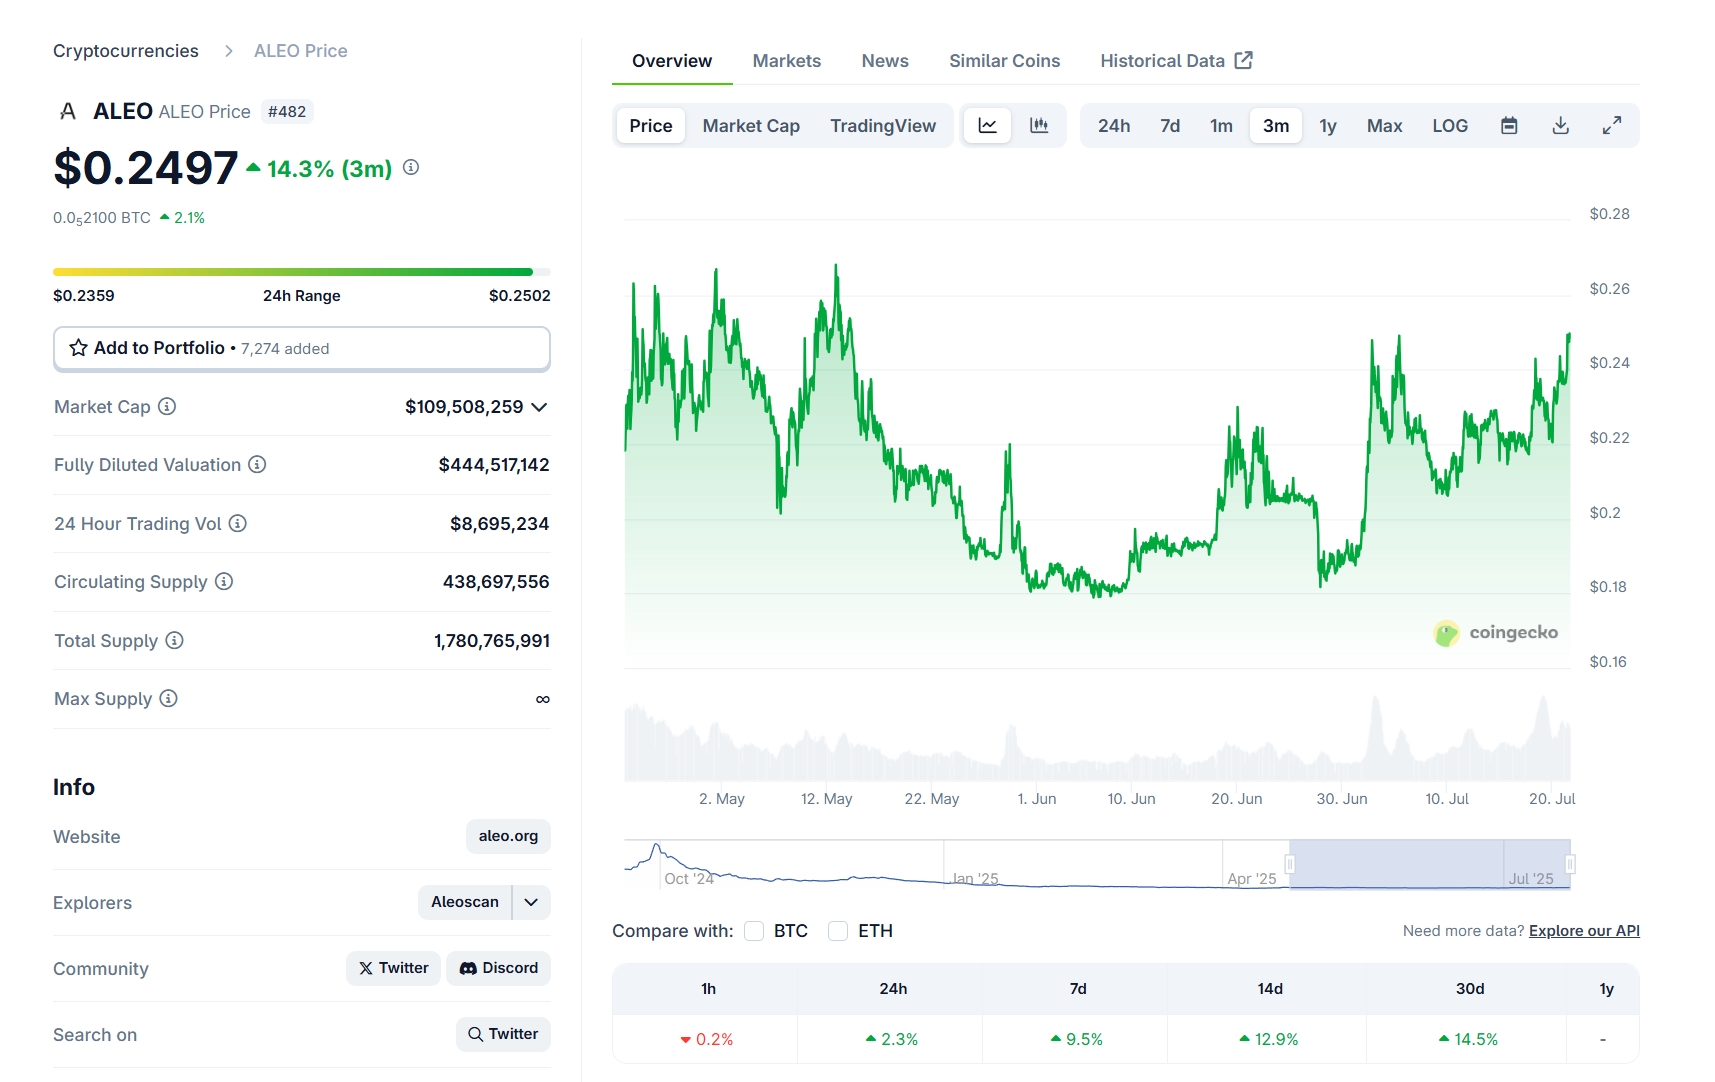Click the highlighted navigator range selection
This screenshot has height=1082, width=1715.
tap(1430, 864)
